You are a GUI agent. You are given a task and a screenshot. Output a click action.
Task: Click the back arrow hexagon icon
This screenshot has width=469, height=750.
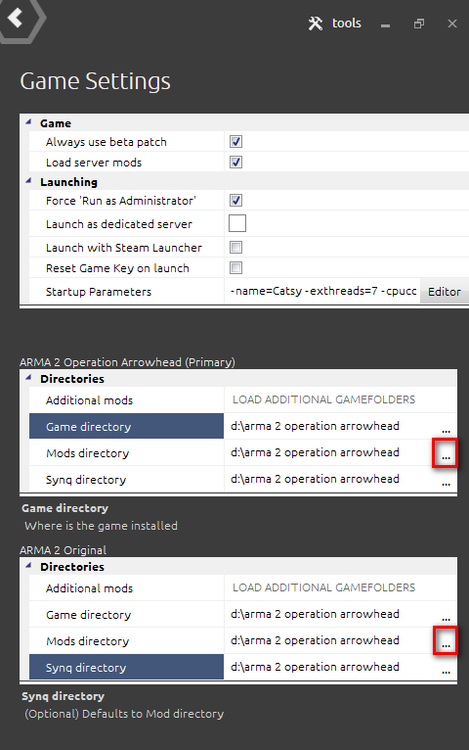click(x=18, y=18)
